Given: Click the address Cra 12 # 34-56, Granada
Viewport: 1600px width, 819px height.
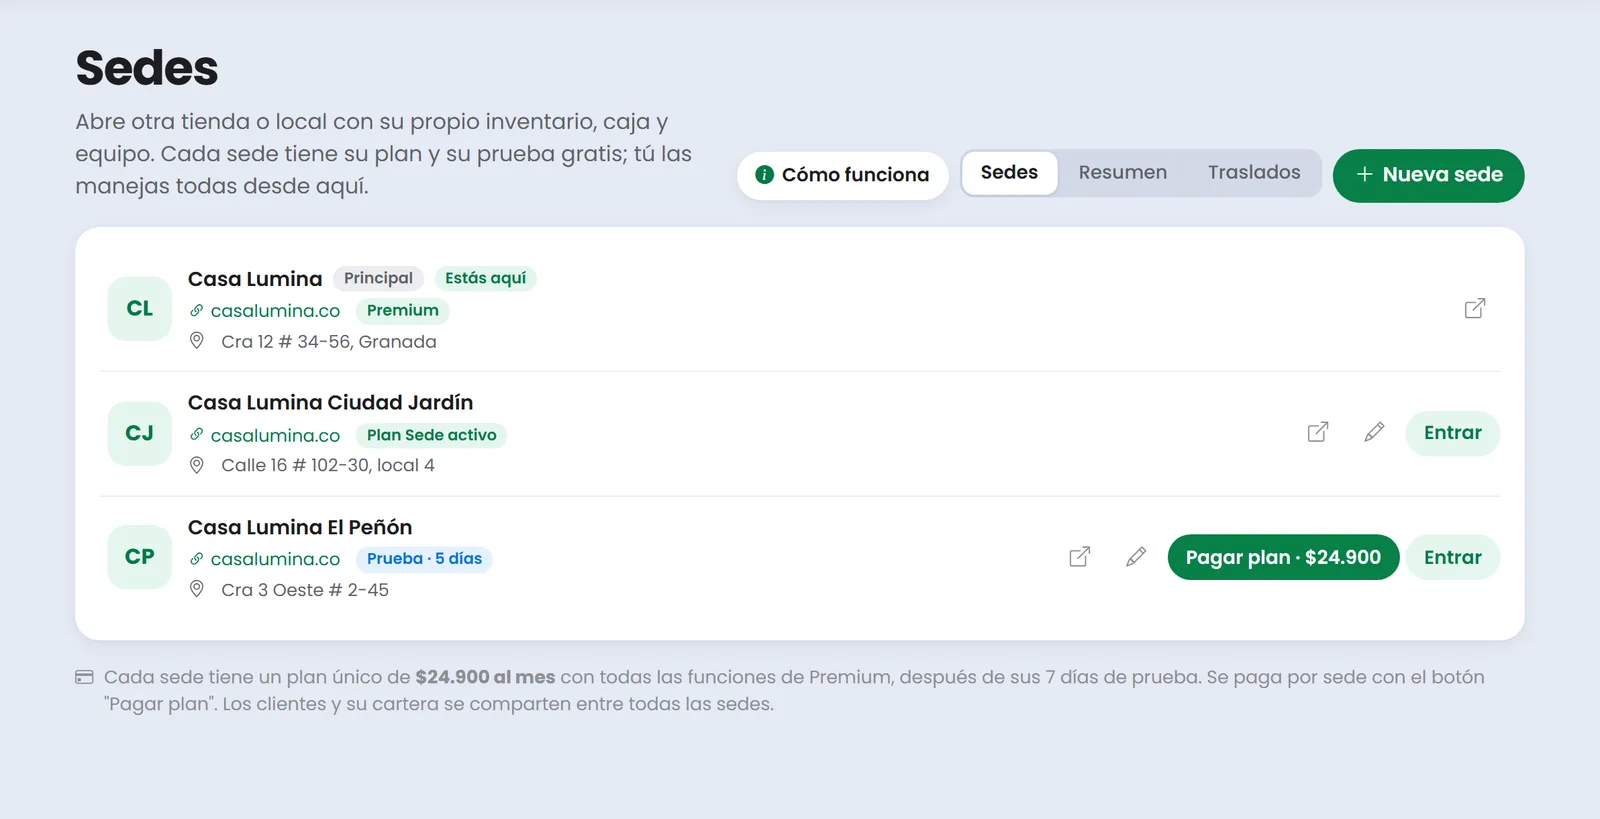Looking at the screenshot, I should pos(329,341).
